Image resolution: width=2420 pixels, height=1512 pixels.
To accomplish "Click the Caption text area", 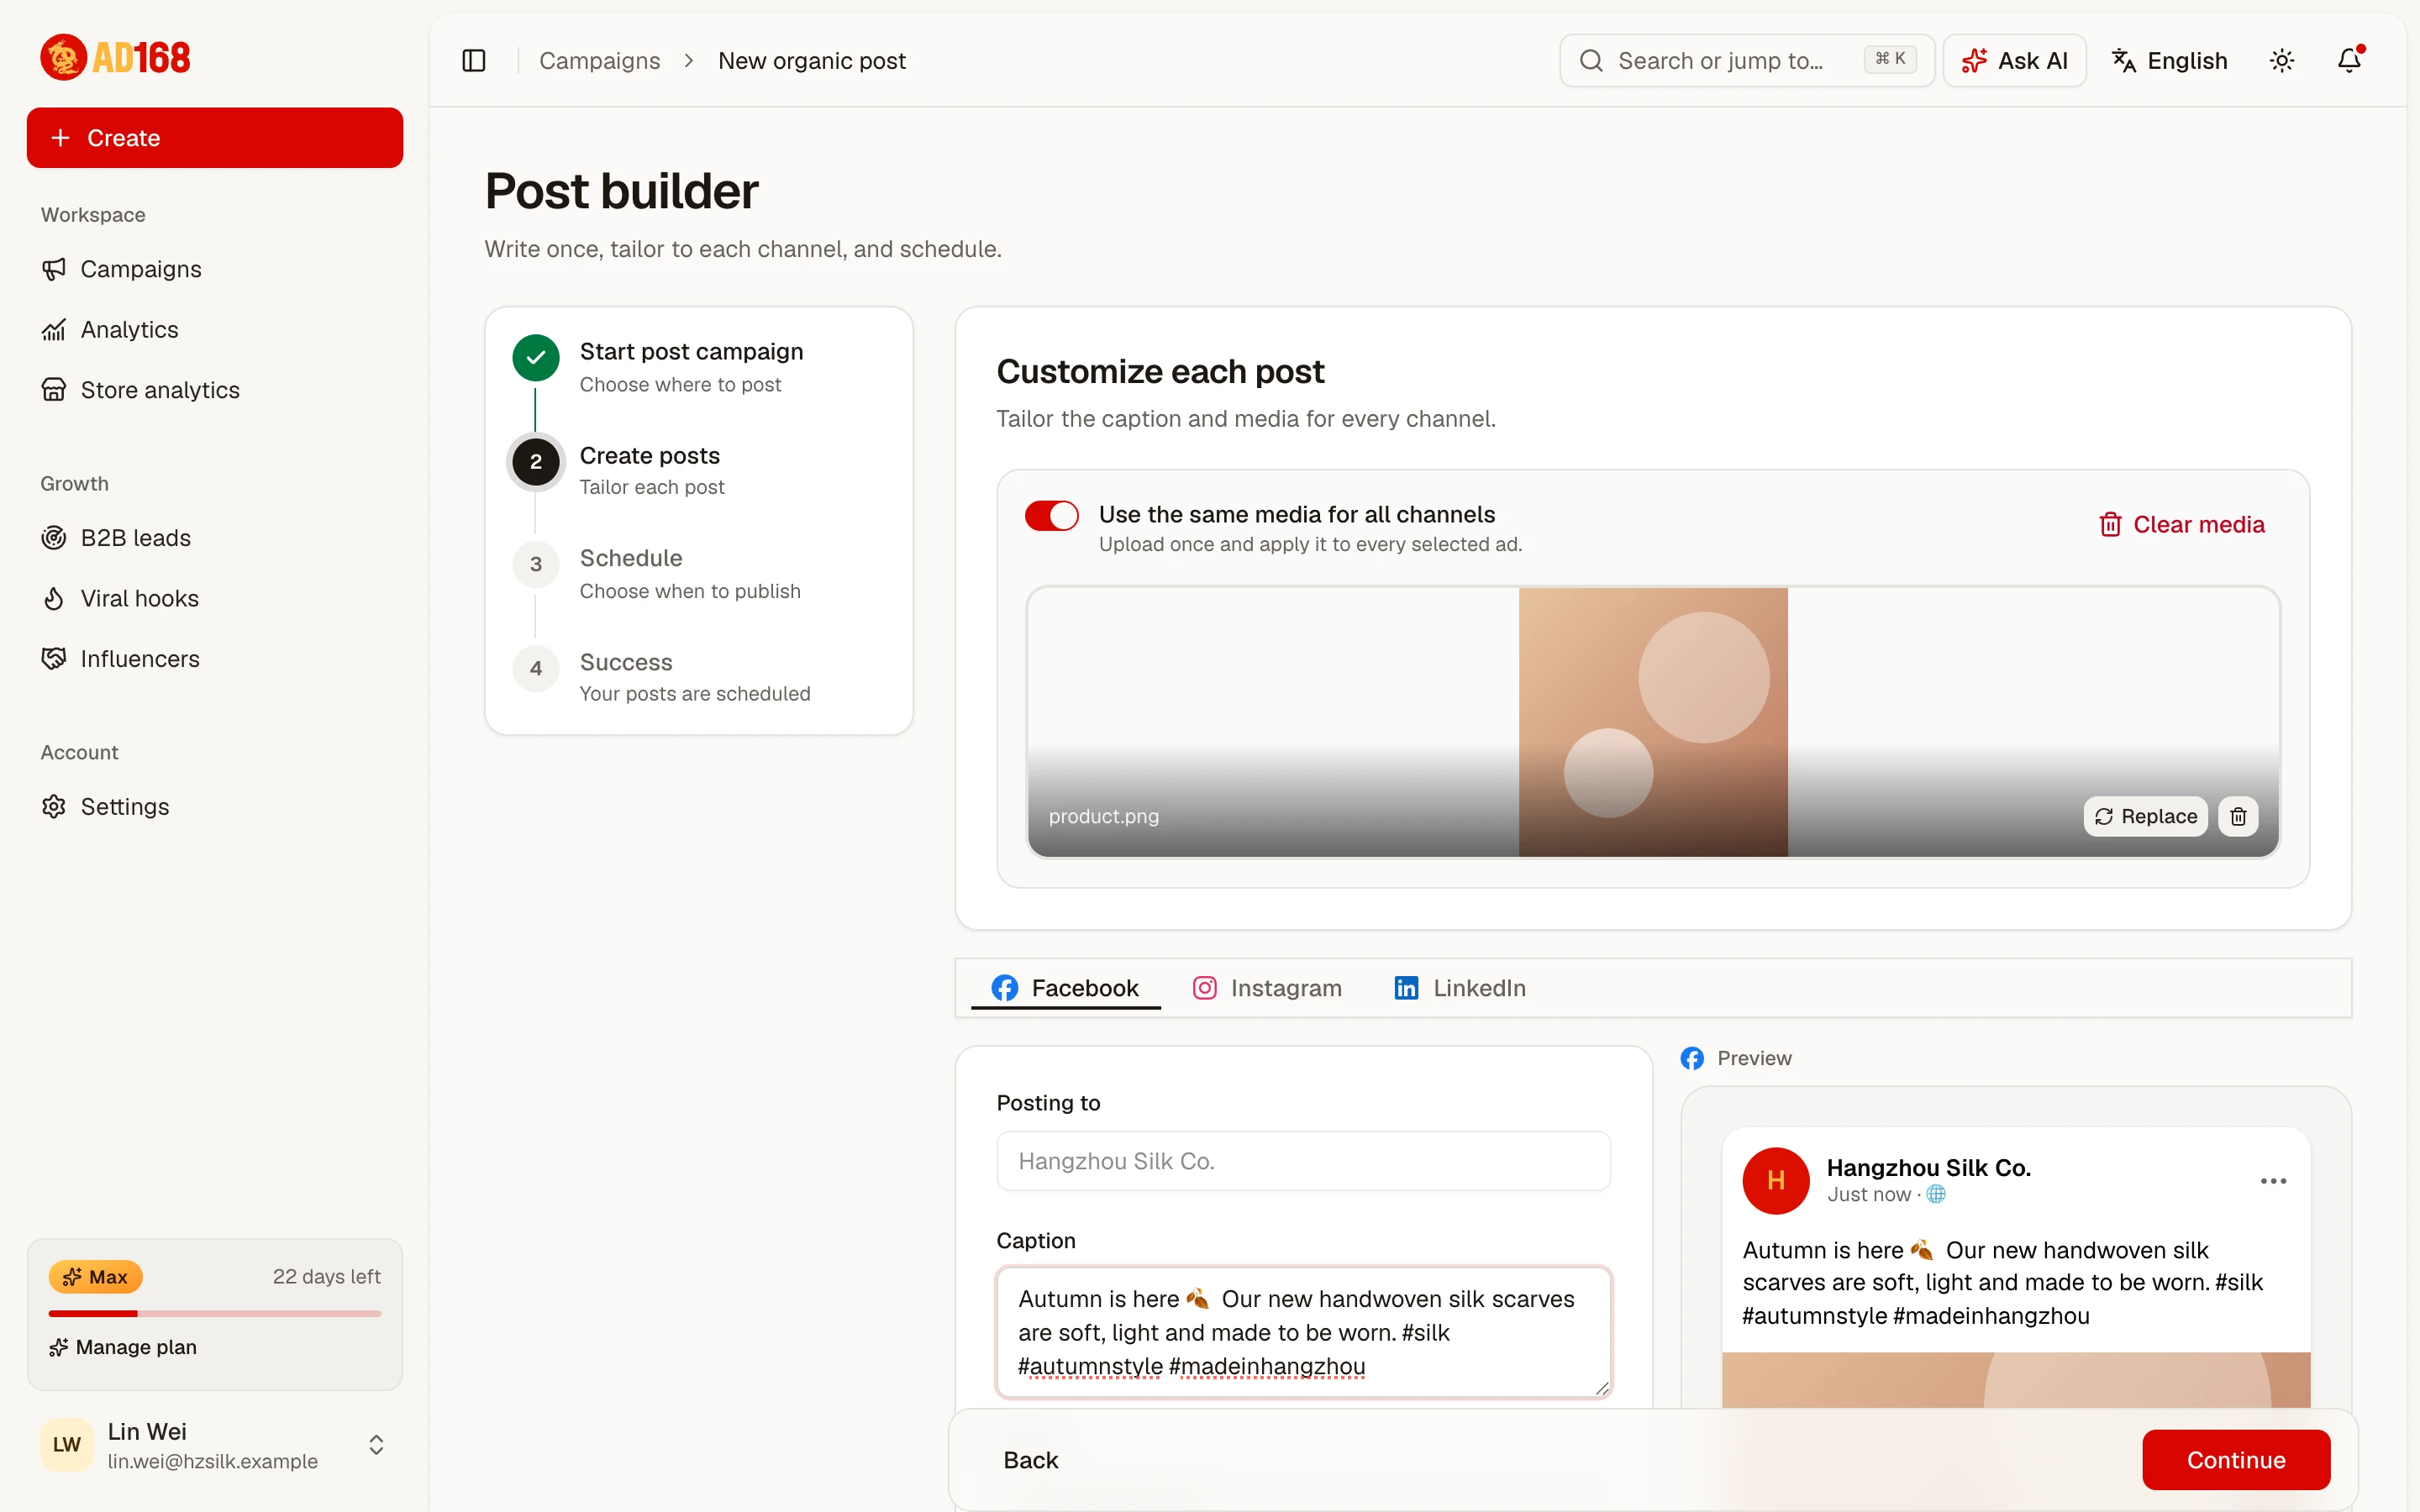I will coord(1303,1332).
